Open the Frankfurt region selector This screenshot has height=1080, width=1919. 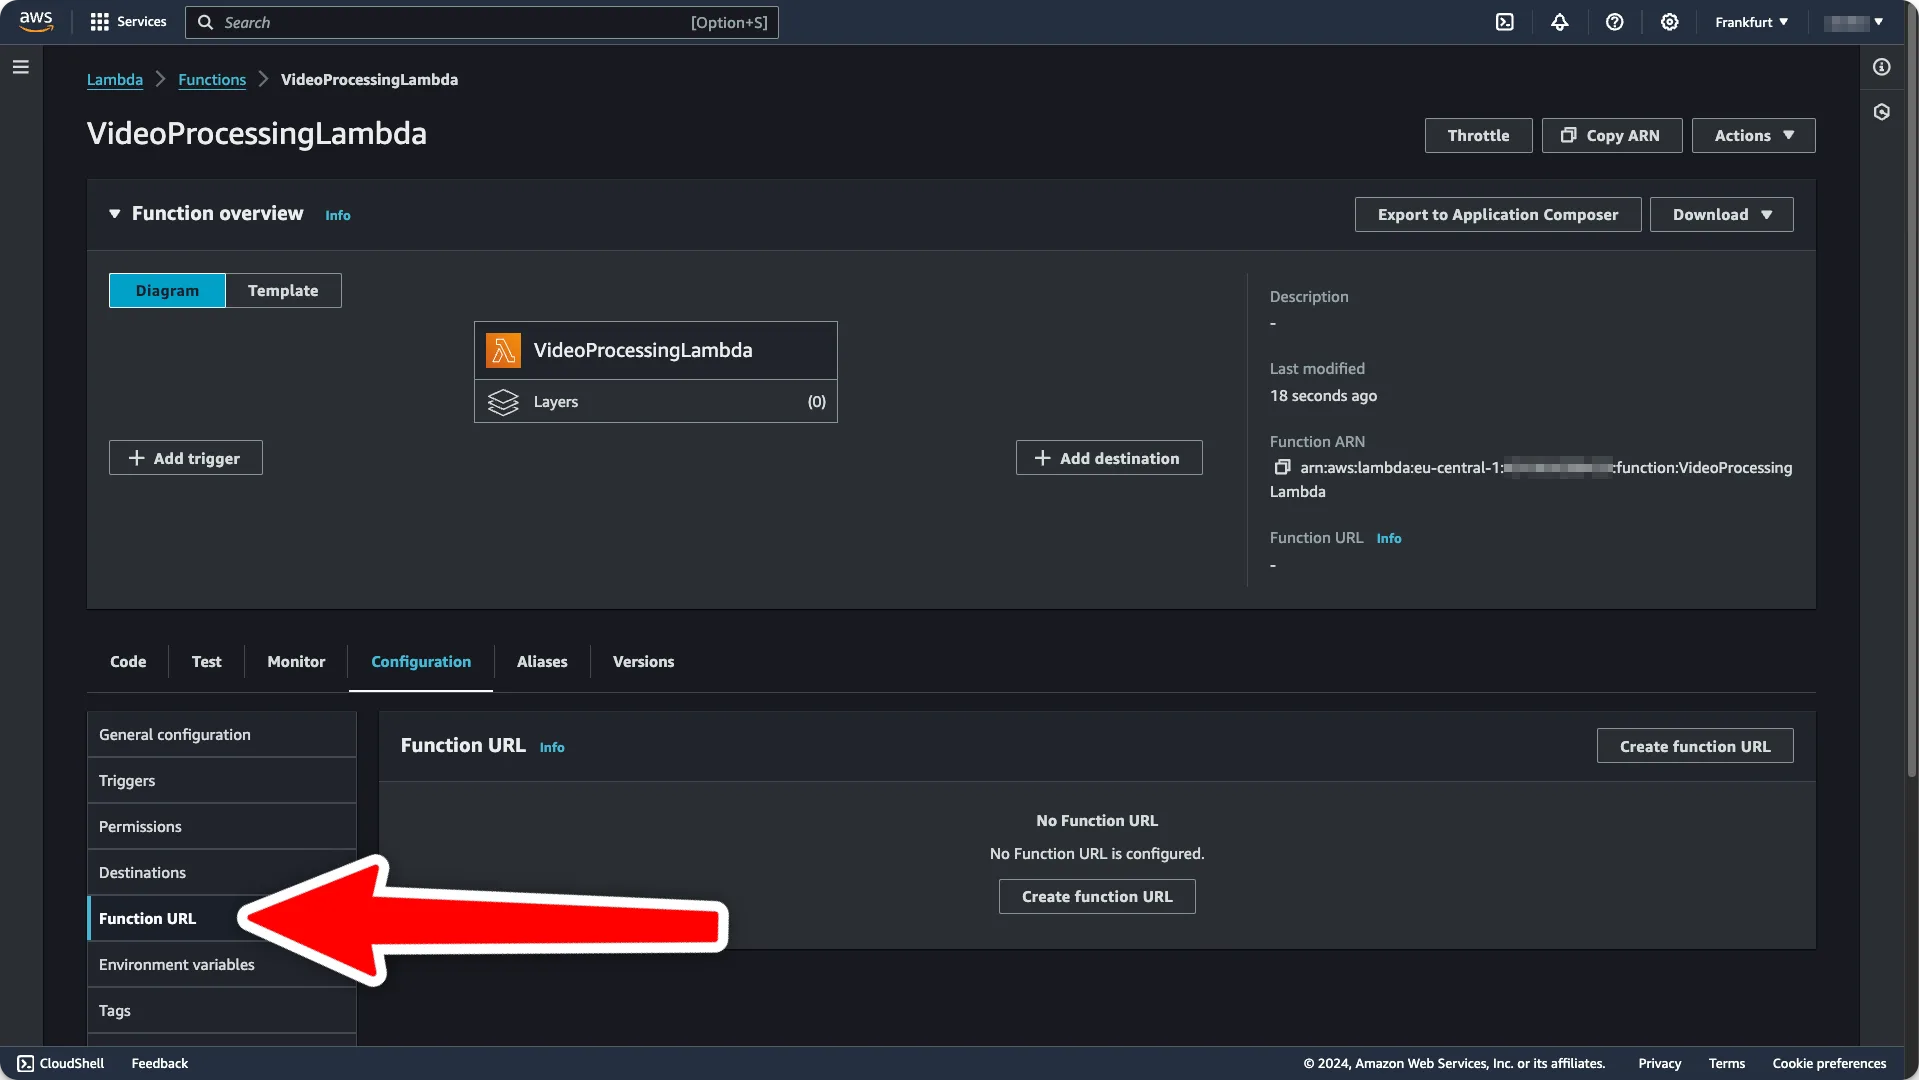click(1751, 22)
